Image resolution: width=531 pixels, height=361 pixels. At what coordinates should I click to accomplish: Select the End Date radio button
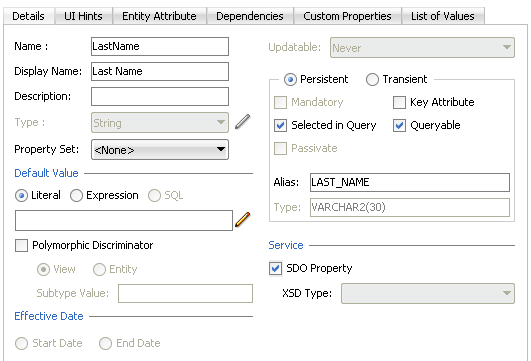point(105,343)
